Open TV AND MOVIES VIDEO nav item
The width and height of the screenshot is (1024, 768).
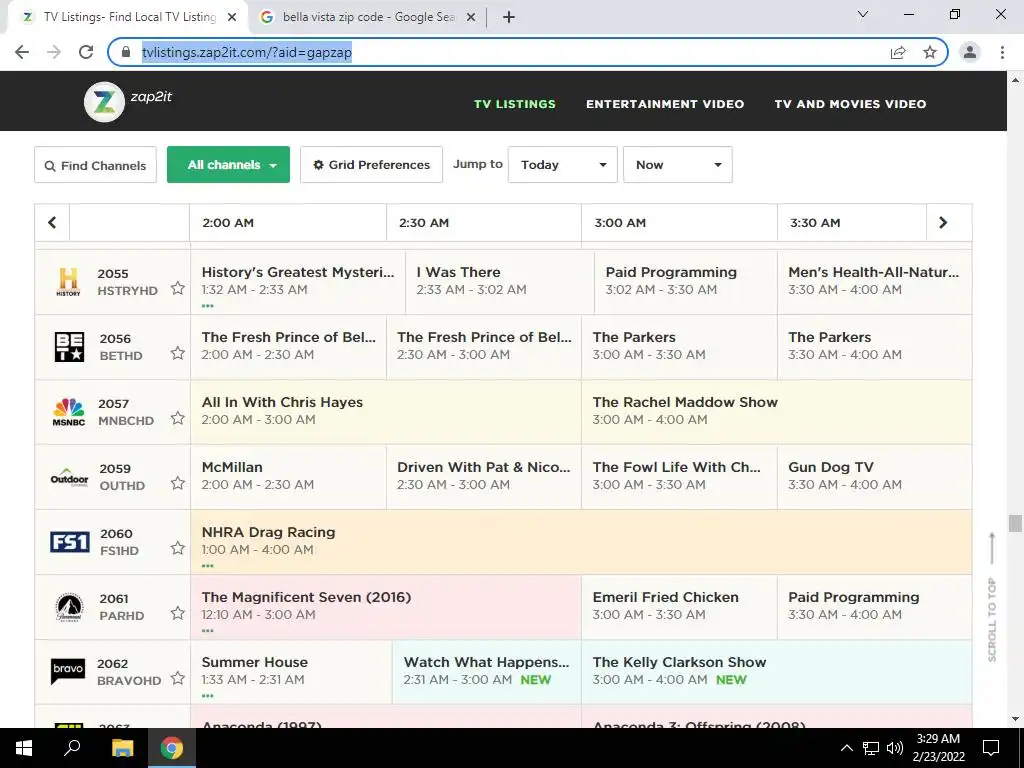click(850, 104)
